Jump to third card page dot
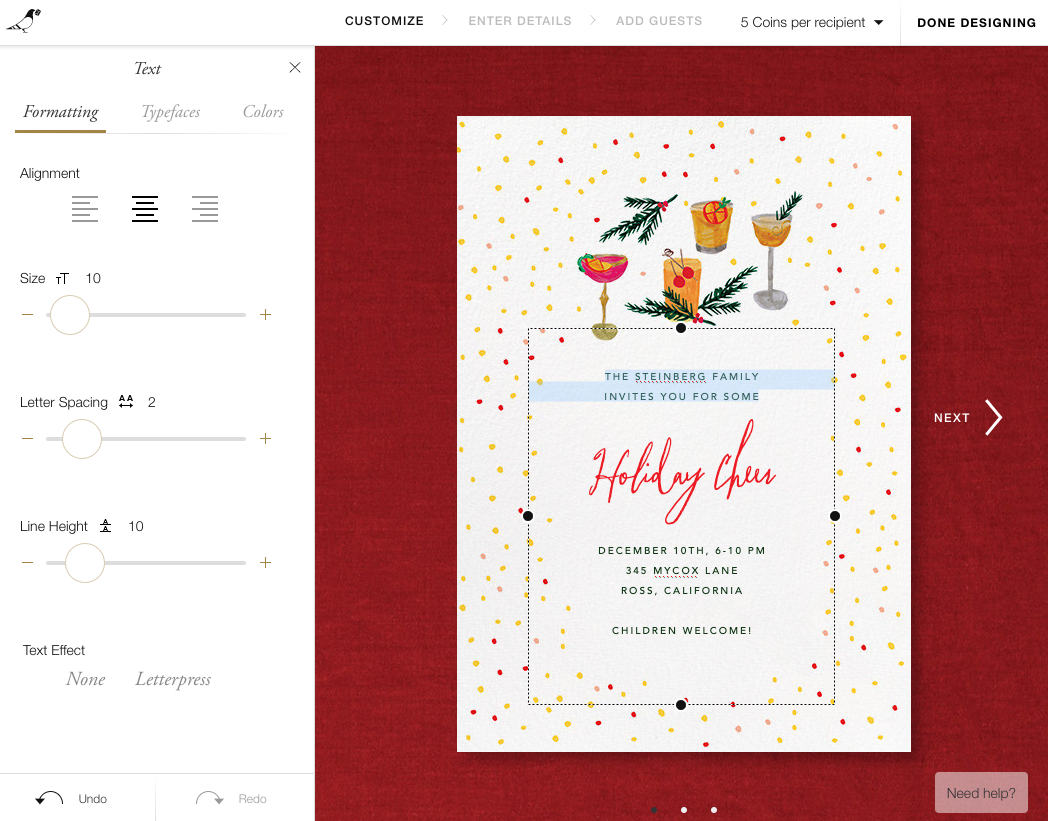This screenshot has width=1048, height=821. (714, 810)
